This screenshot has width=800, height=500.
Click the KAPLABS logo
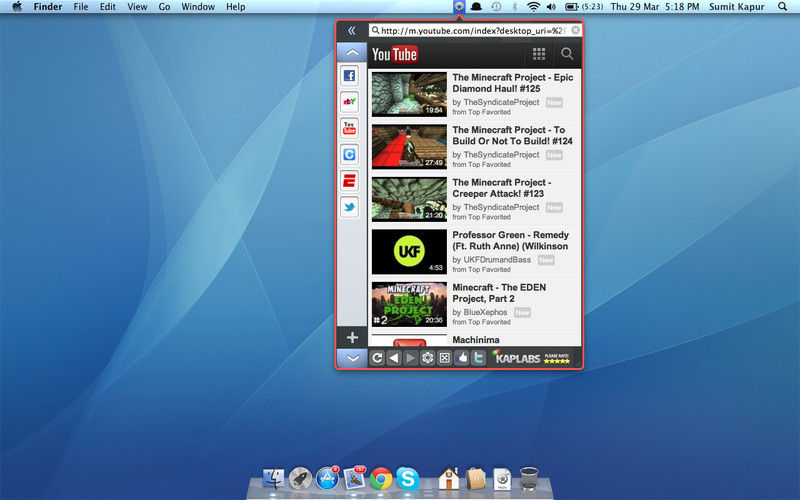516,358
